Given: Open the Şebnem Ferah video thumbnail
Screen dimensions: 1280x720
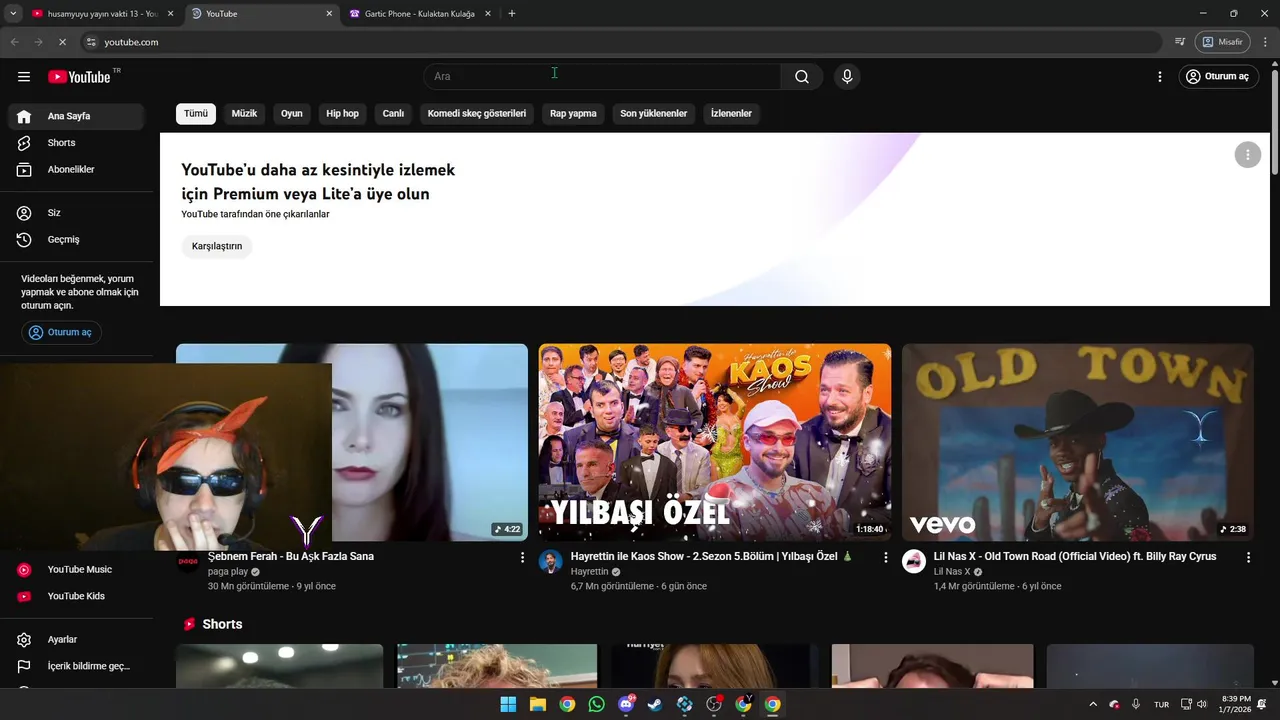Looking at the screenshot, I should click(x=430, y=443).
